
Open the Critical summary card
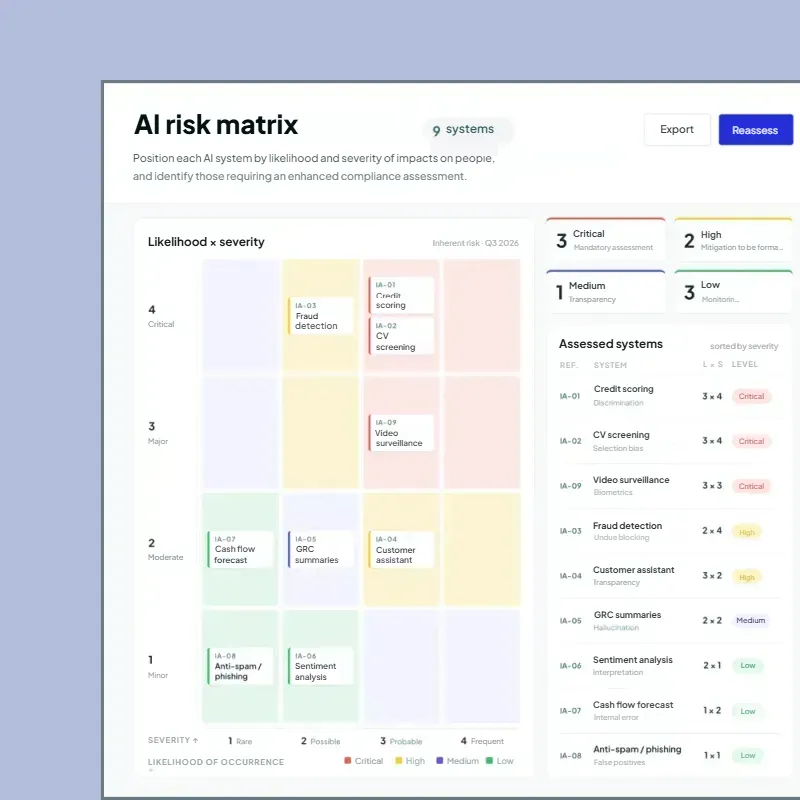click(606, 239)
